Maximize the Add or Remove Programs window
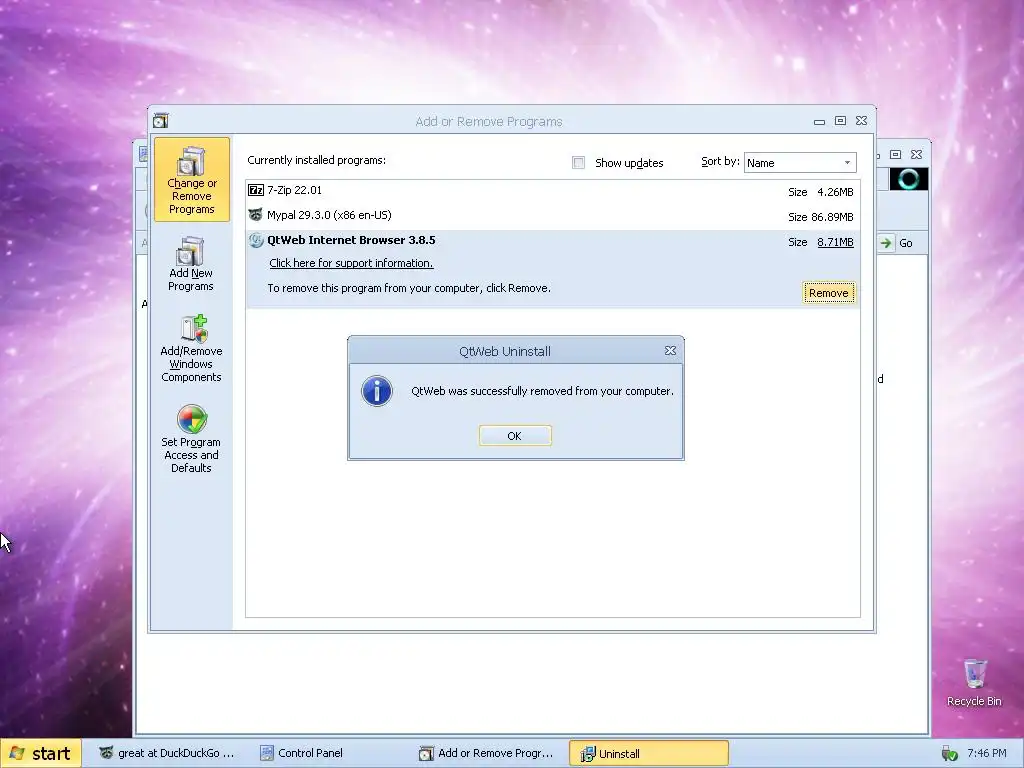Viewport: 1024px width, 768px height. (840, 121)
